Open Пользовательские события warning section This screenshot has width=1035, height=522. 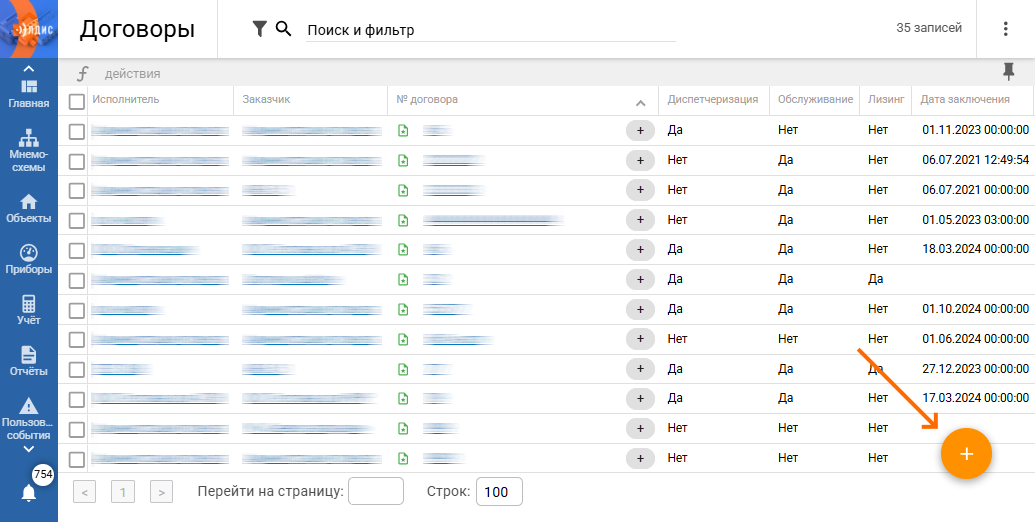click(28, 419)
